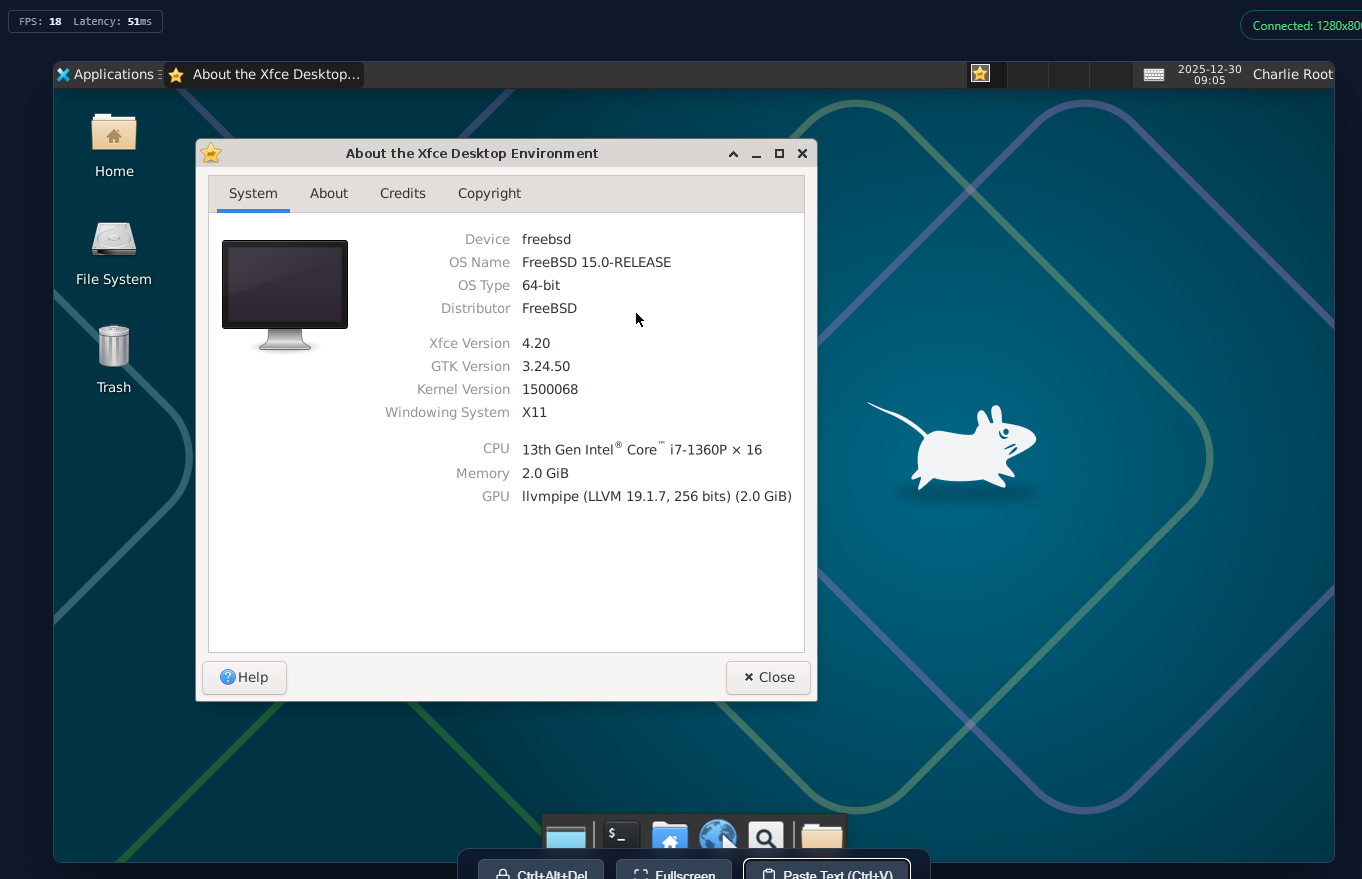Screen dimensions: 1362x879
Task: Click the Help button
Action: tap(244, 677)
